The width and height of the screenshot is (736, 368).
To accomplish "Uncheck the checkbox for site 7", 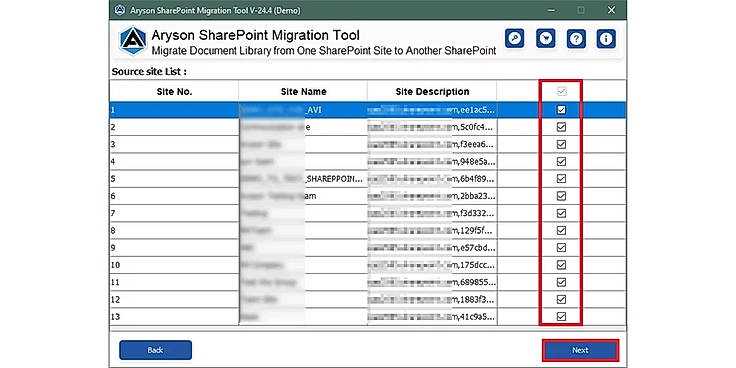I will point(561,214).
